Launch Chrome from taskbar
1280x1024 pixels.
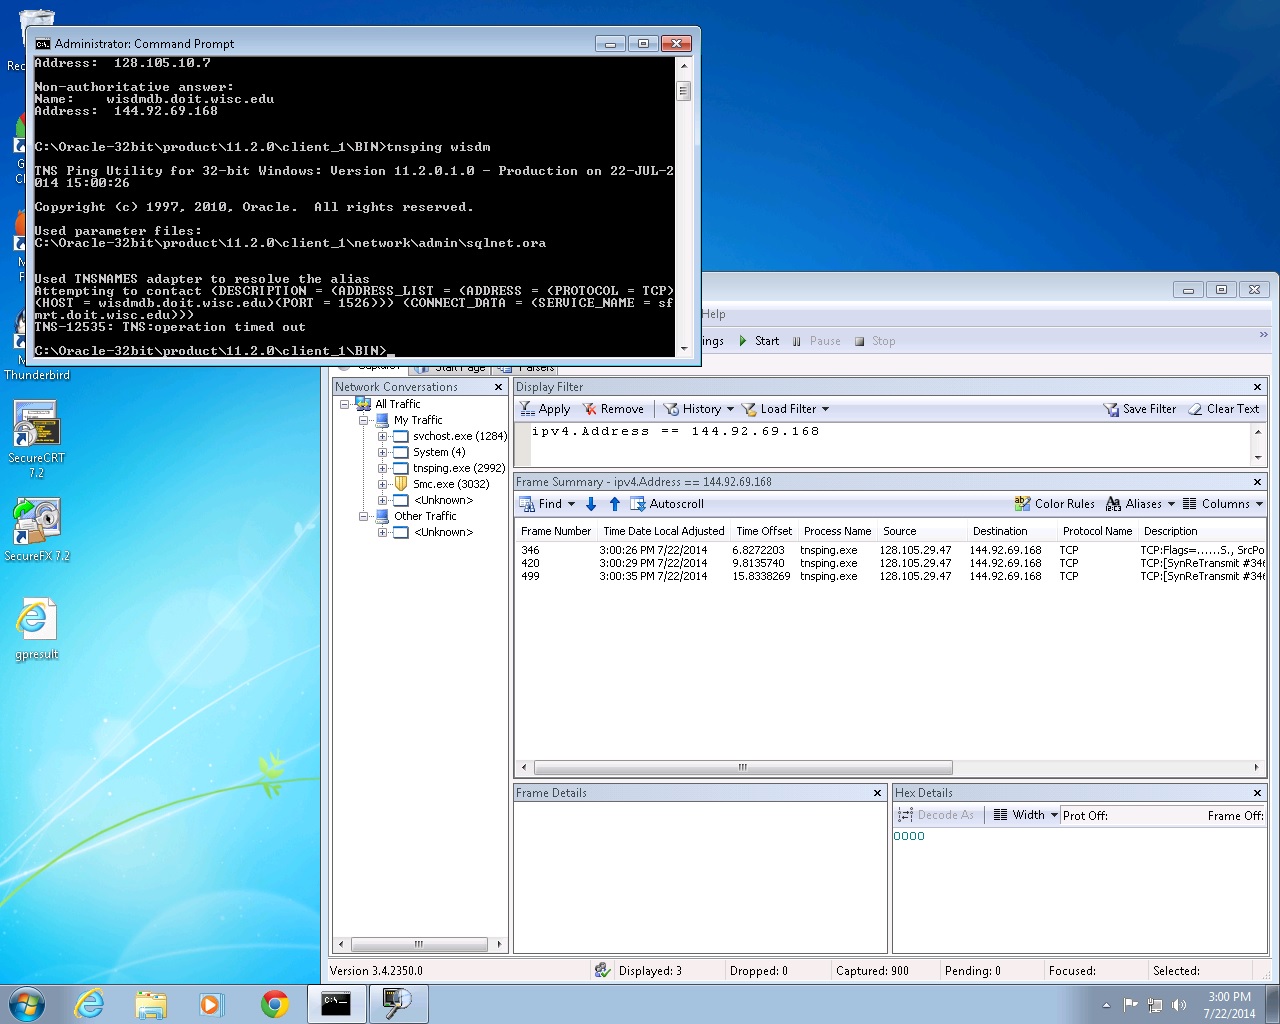[274, 1004]
